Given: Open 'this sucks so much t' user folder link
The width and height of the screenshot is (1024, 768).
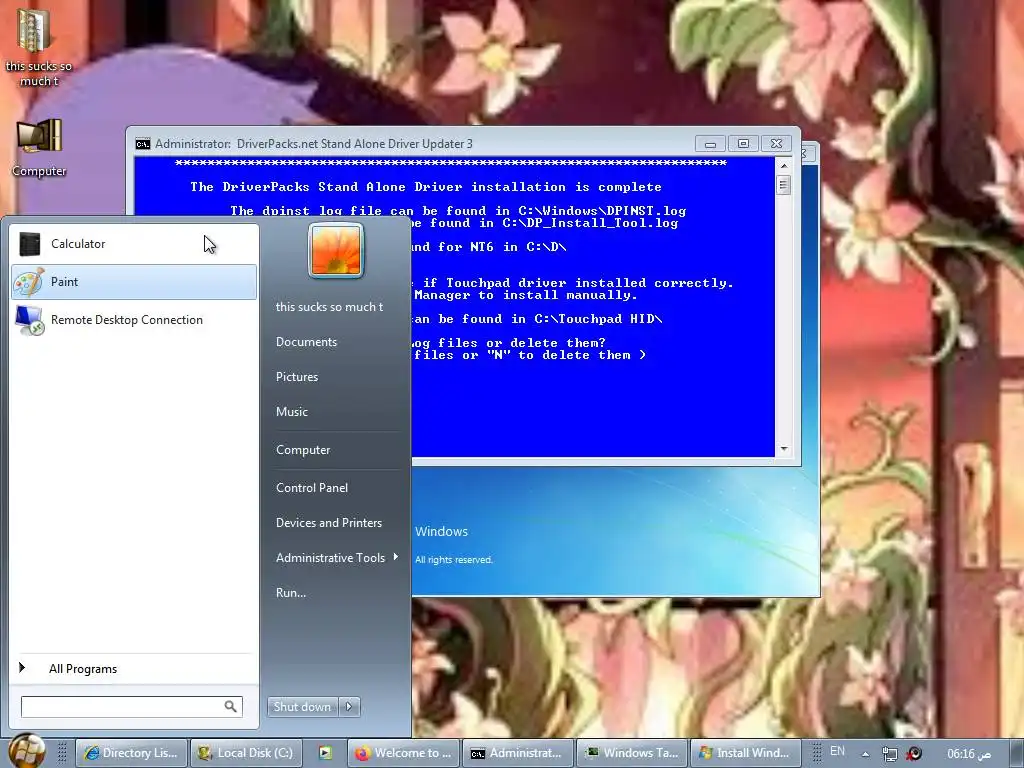Looking at the screenshot, I should (329, 307).
